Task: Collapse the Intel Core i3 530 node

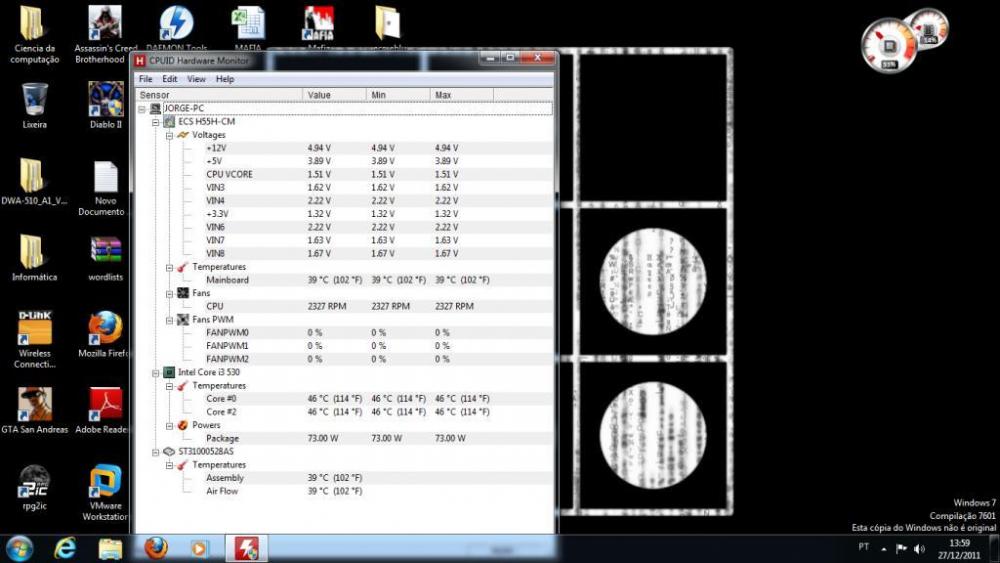Action: 156,372
